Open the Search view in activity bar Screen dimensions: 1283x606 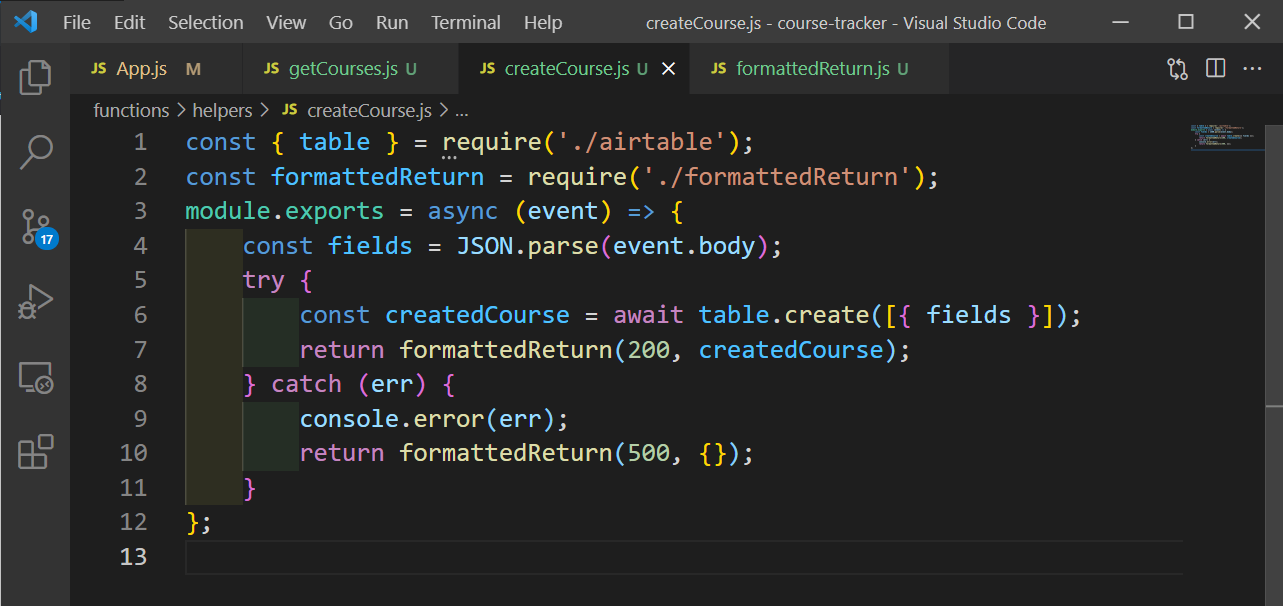pos(35,152)
